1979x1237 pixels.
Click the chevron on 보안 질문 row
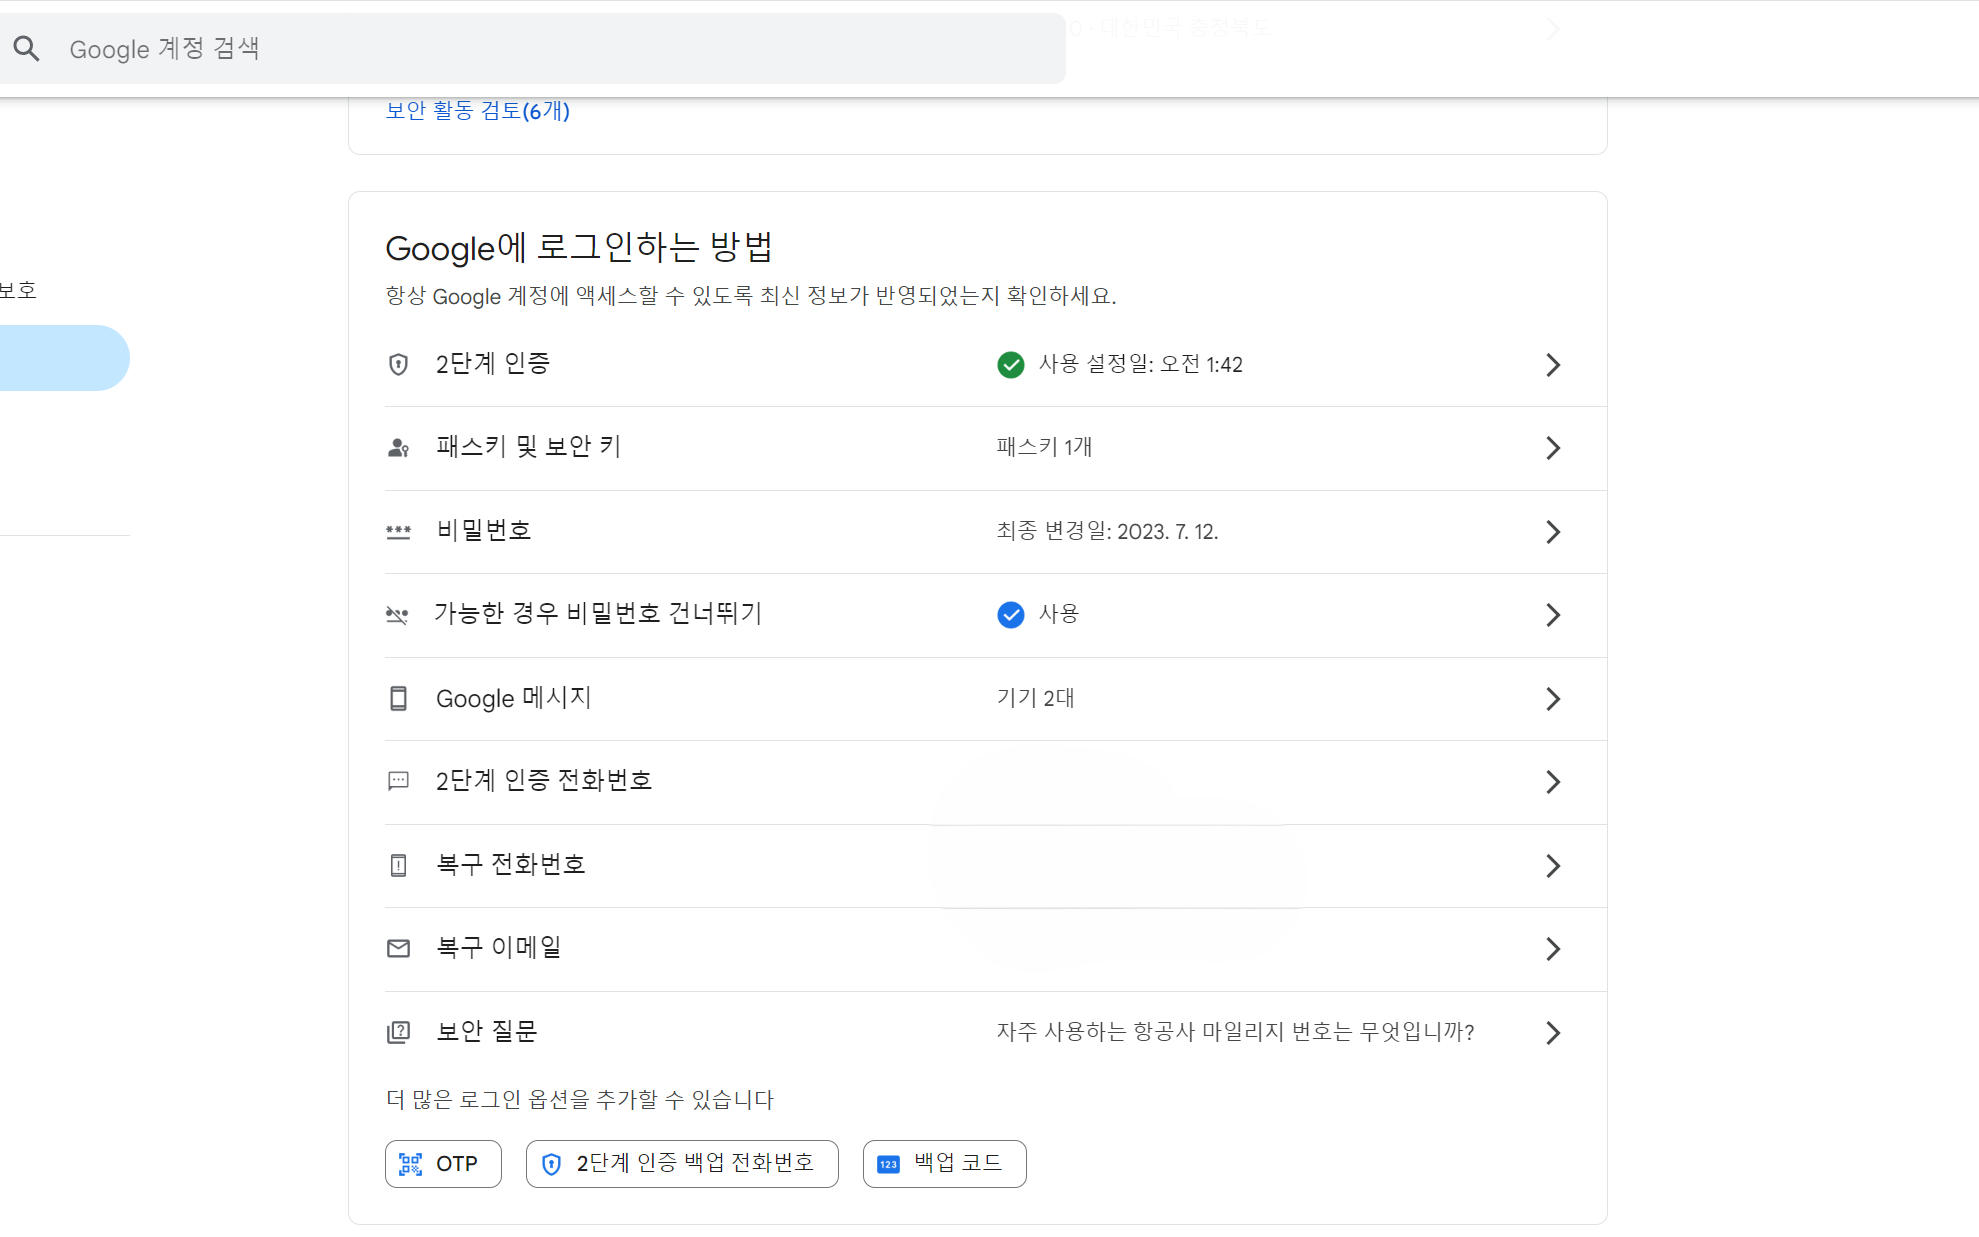1552,1033
